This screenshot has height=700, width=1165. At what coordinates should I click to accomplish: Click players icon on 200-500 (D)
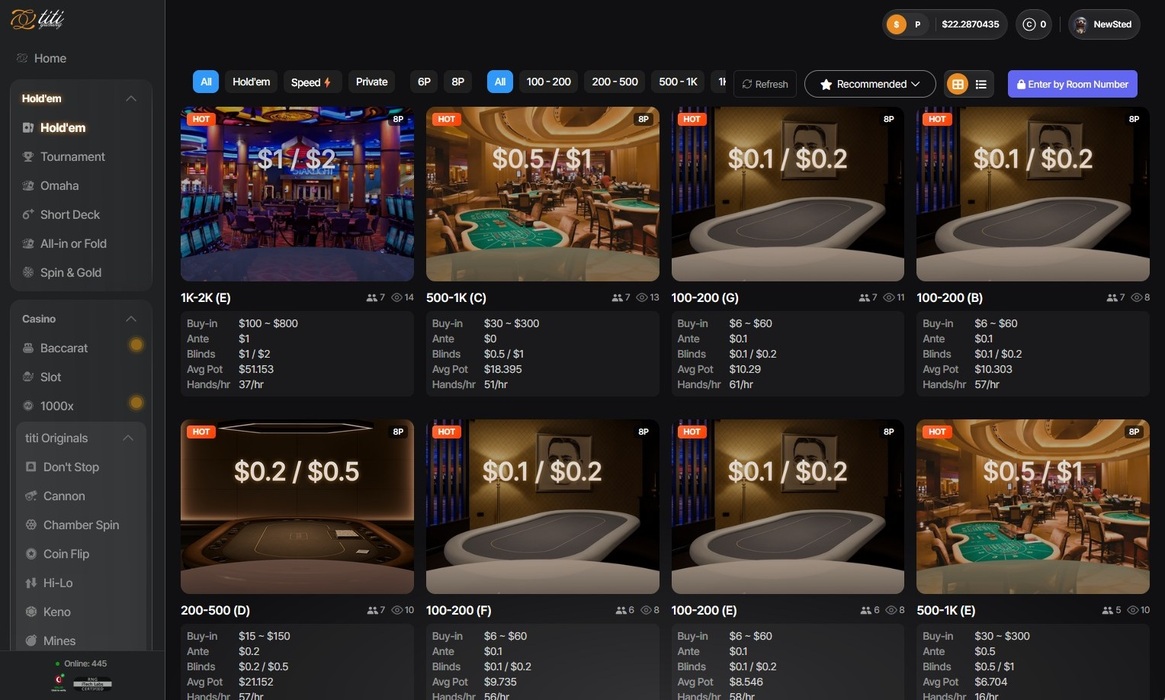click(x=371, y=610)
